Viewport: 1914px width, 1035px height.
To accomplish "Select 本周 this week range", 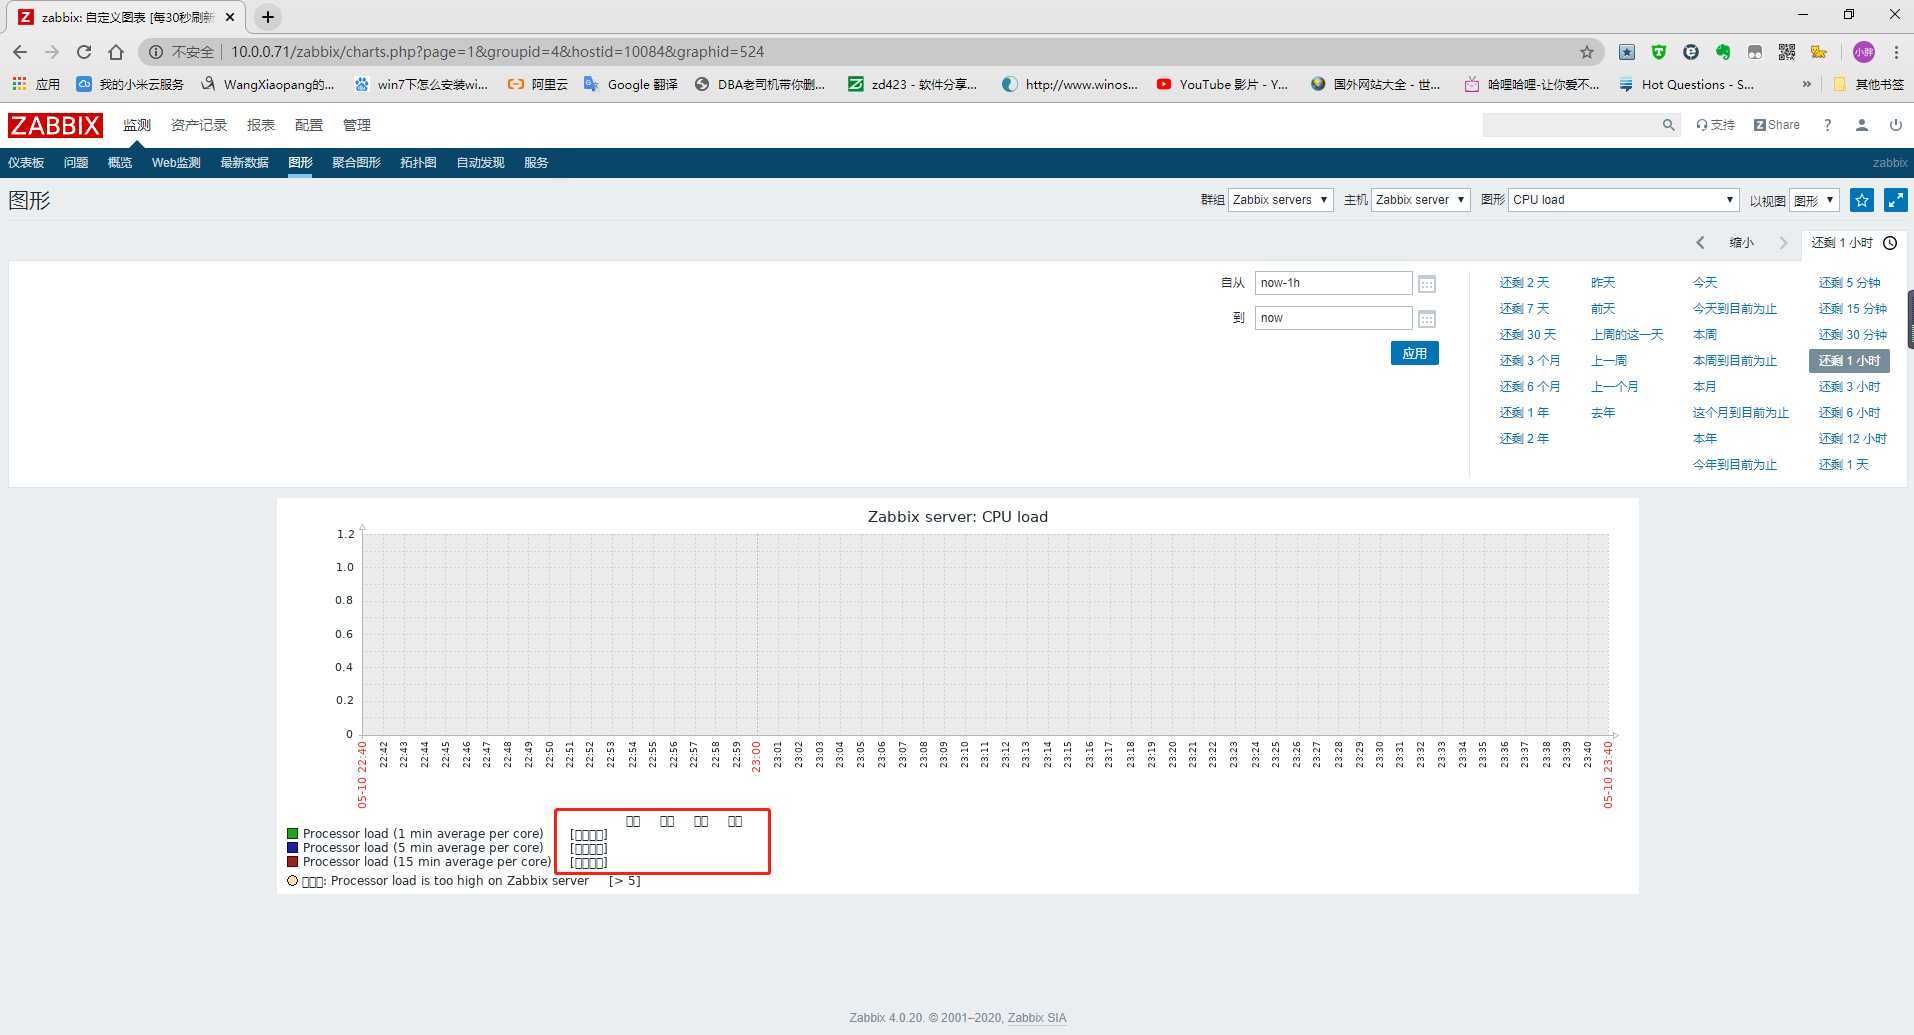I will [1705, 335].
